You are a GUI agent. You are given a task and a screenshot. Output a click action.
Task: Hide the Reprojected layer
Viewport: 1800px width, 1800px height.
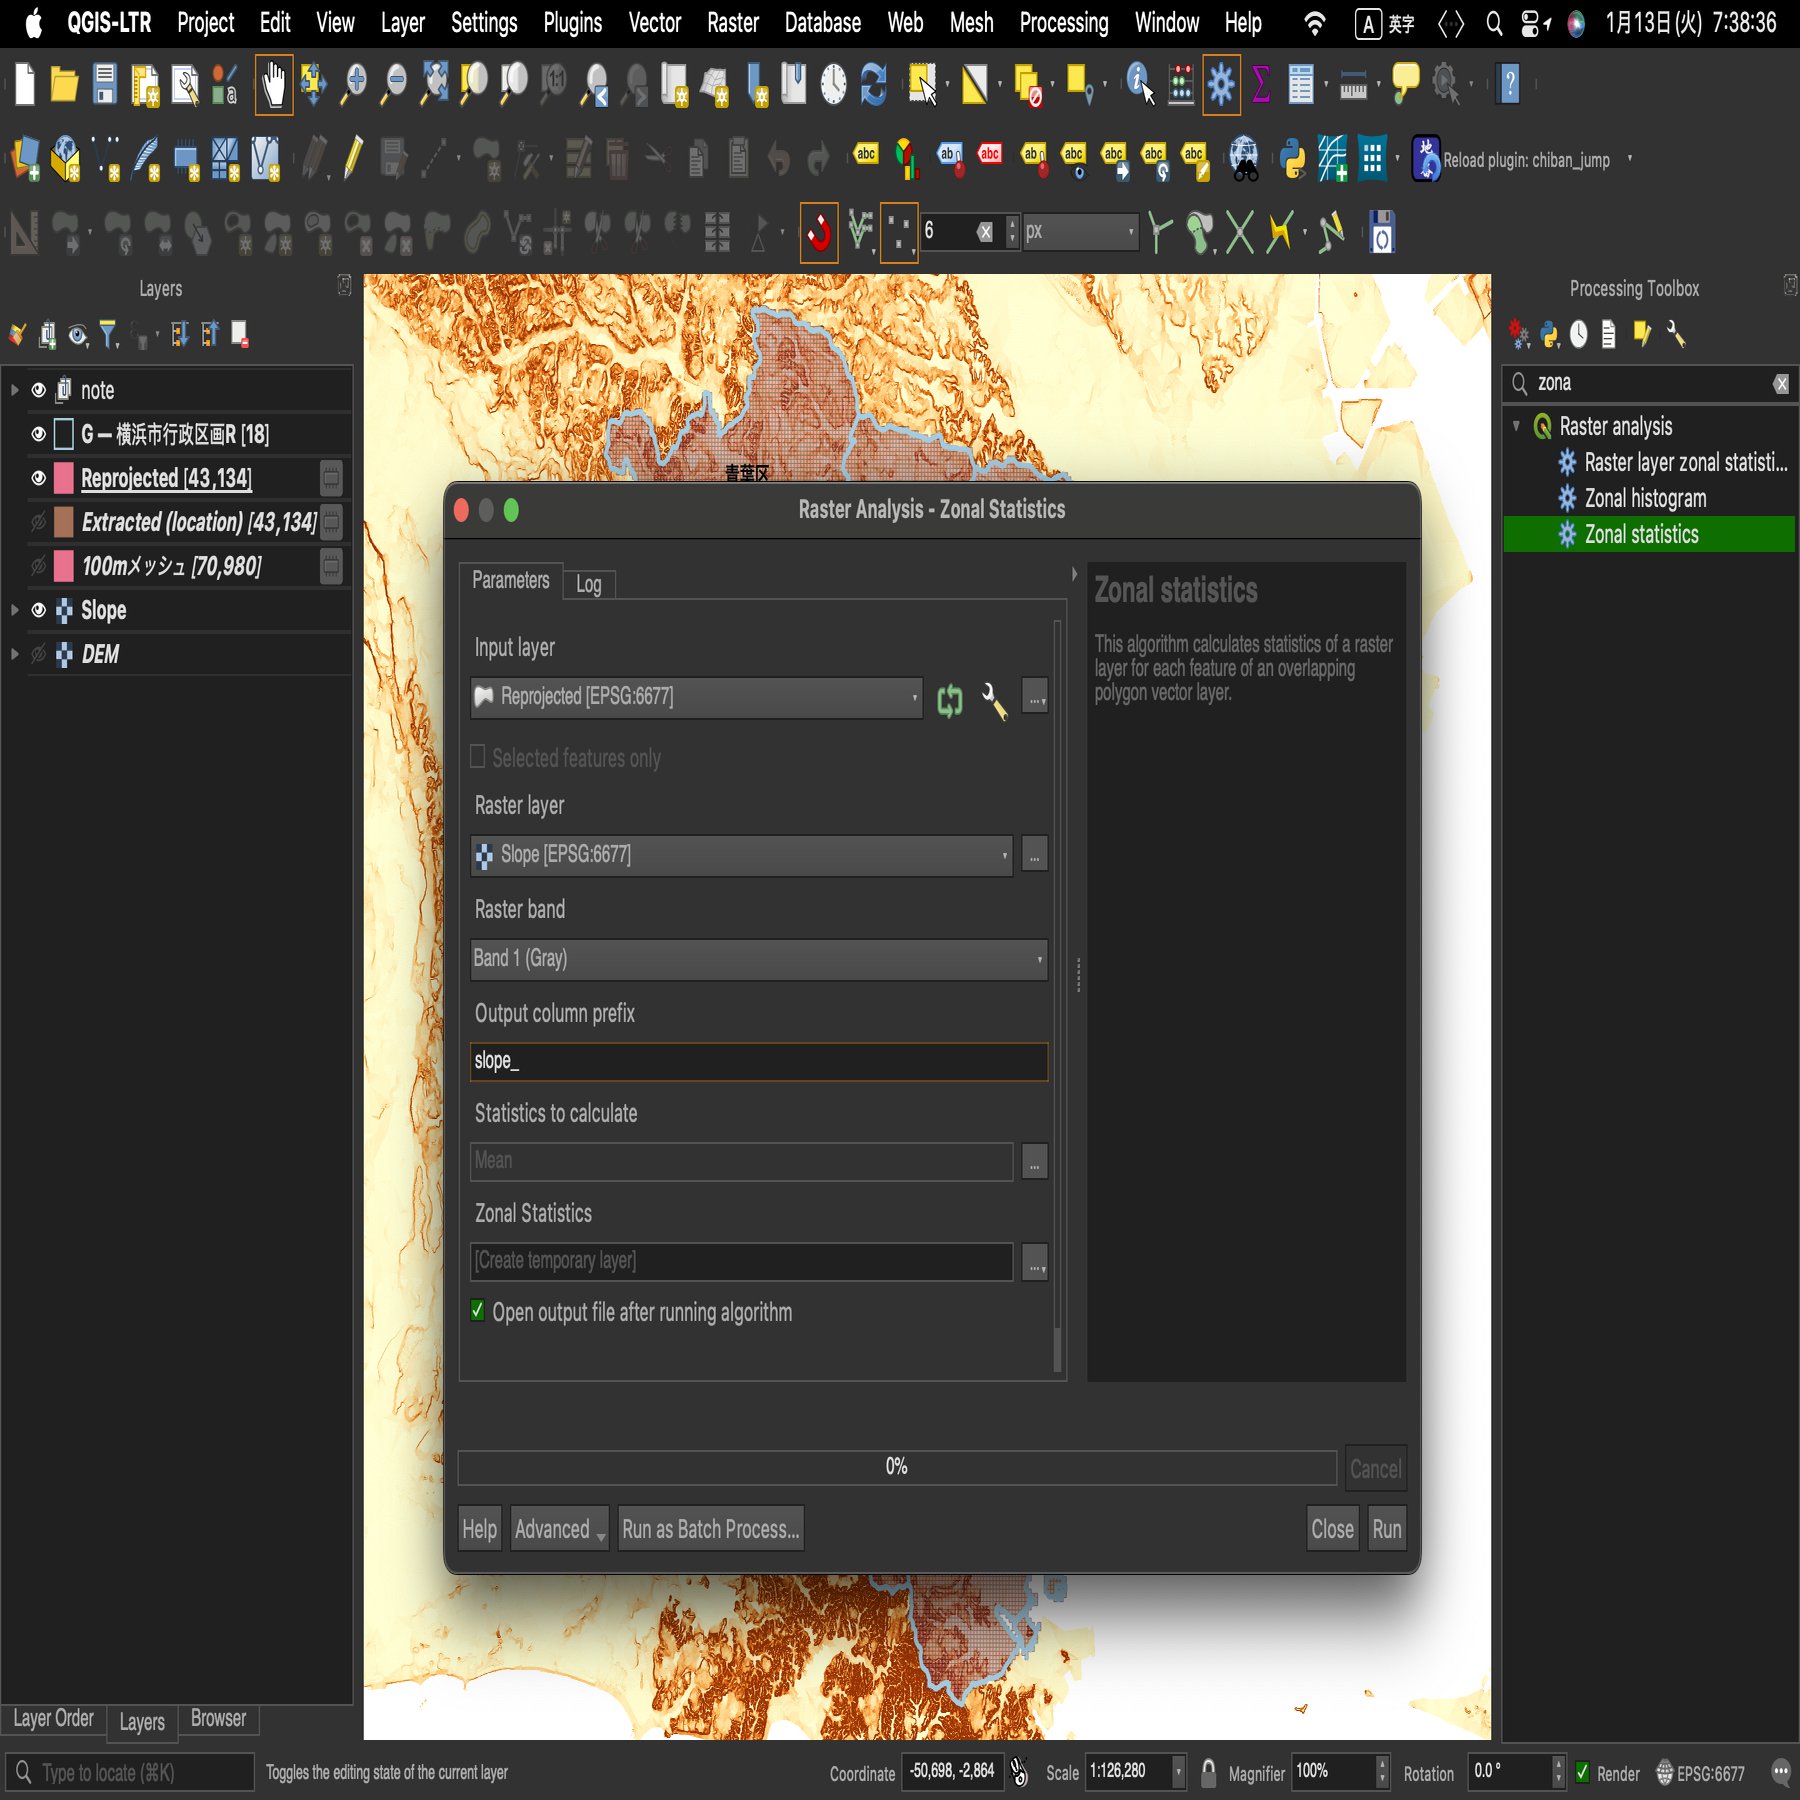coord(39,478)
